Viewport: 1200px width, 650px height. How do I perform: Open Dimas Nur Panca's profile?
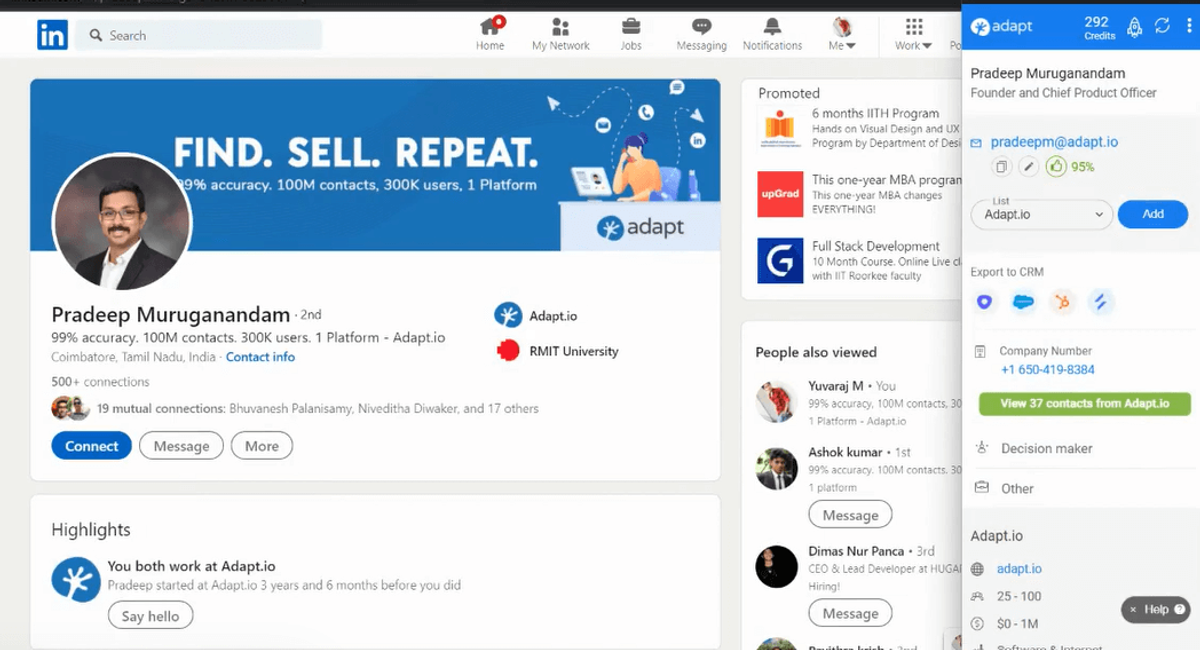coord(855,551)
